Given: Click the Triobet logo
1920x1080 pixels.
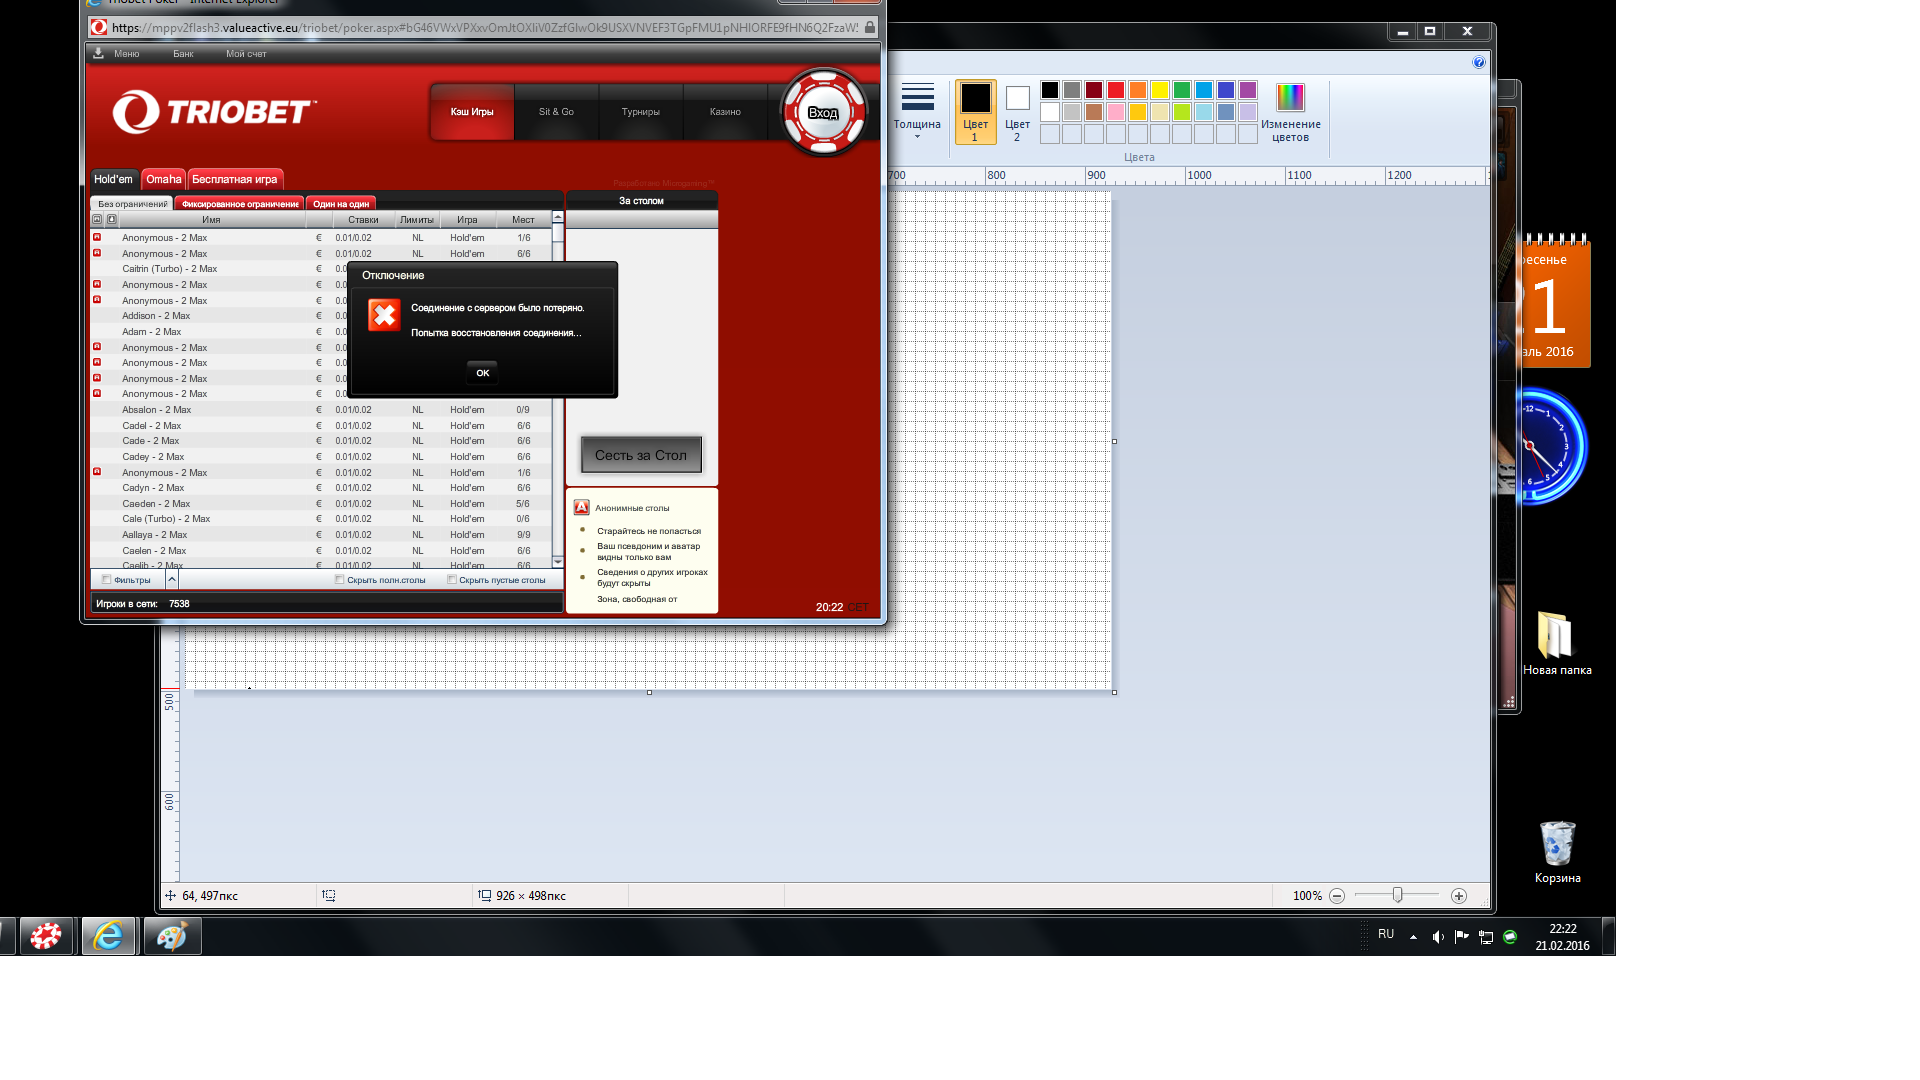Looking at the screenshot, I should point(214,111).
